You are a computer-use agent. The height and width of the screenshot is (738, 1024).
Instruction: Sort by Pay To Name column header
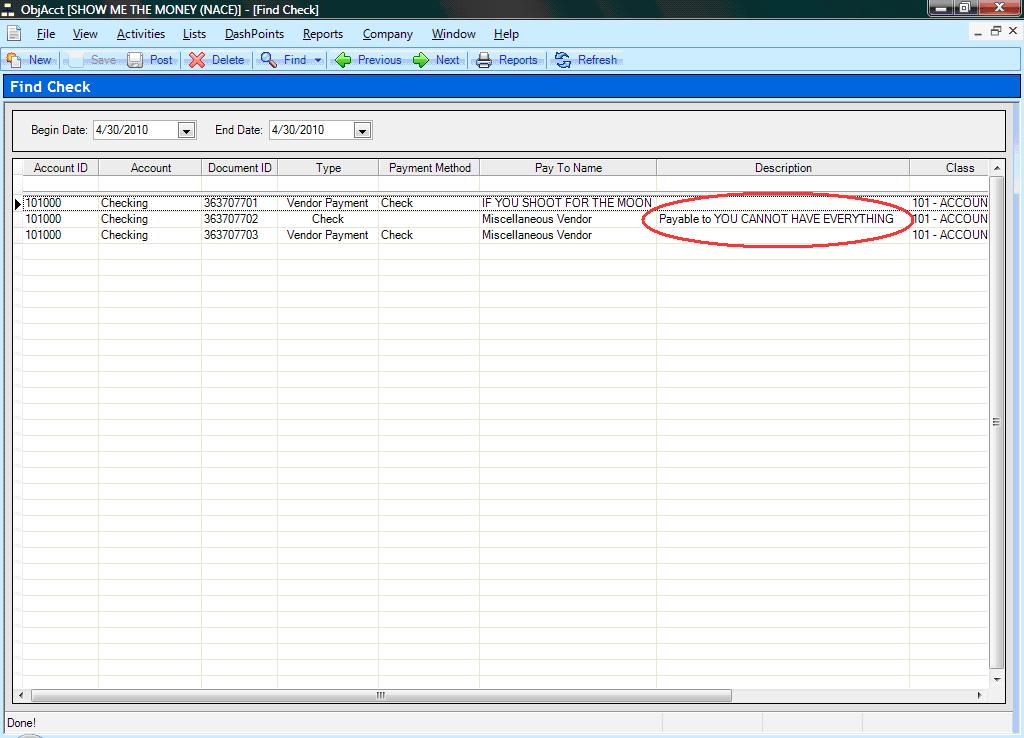coord(568,168)
